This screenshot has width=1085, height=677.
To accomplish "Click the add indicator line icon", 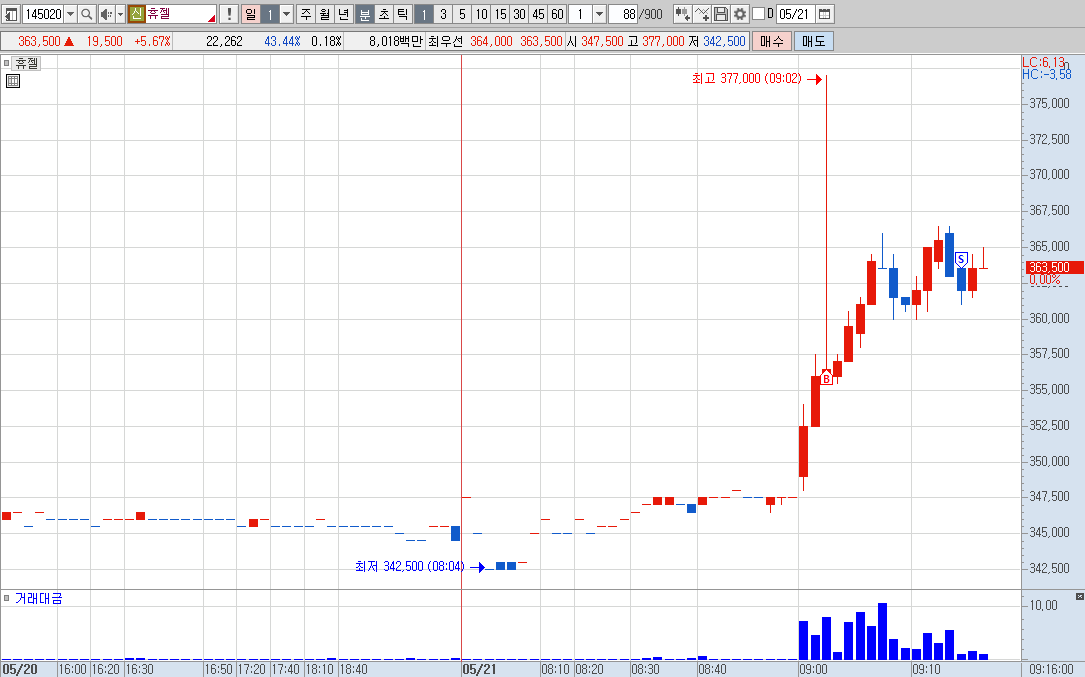I will pos(702,14).
